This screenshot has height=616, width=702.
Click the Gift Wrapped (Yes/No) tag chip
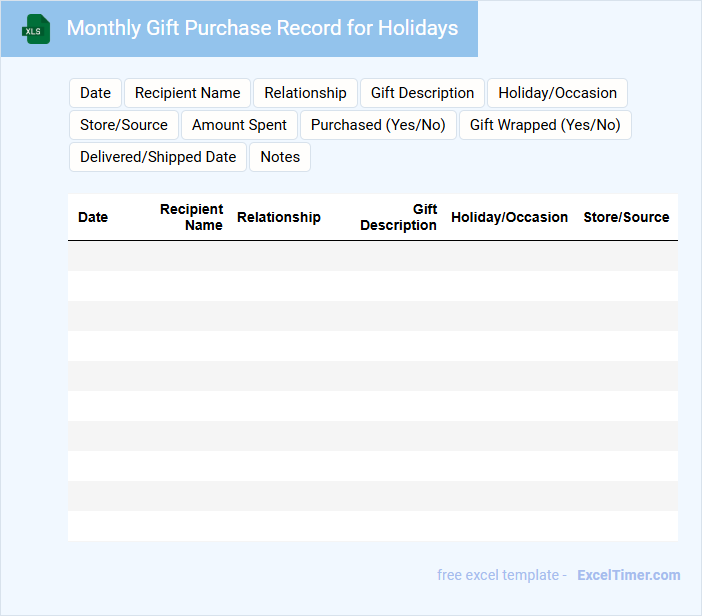coord(545,125)
